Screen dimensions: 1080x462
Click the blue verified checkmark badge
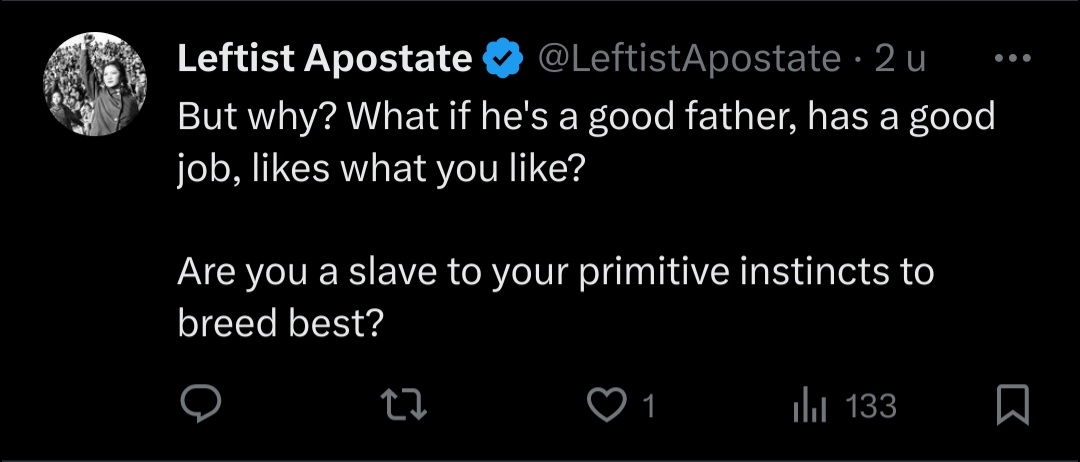point(504,59)
